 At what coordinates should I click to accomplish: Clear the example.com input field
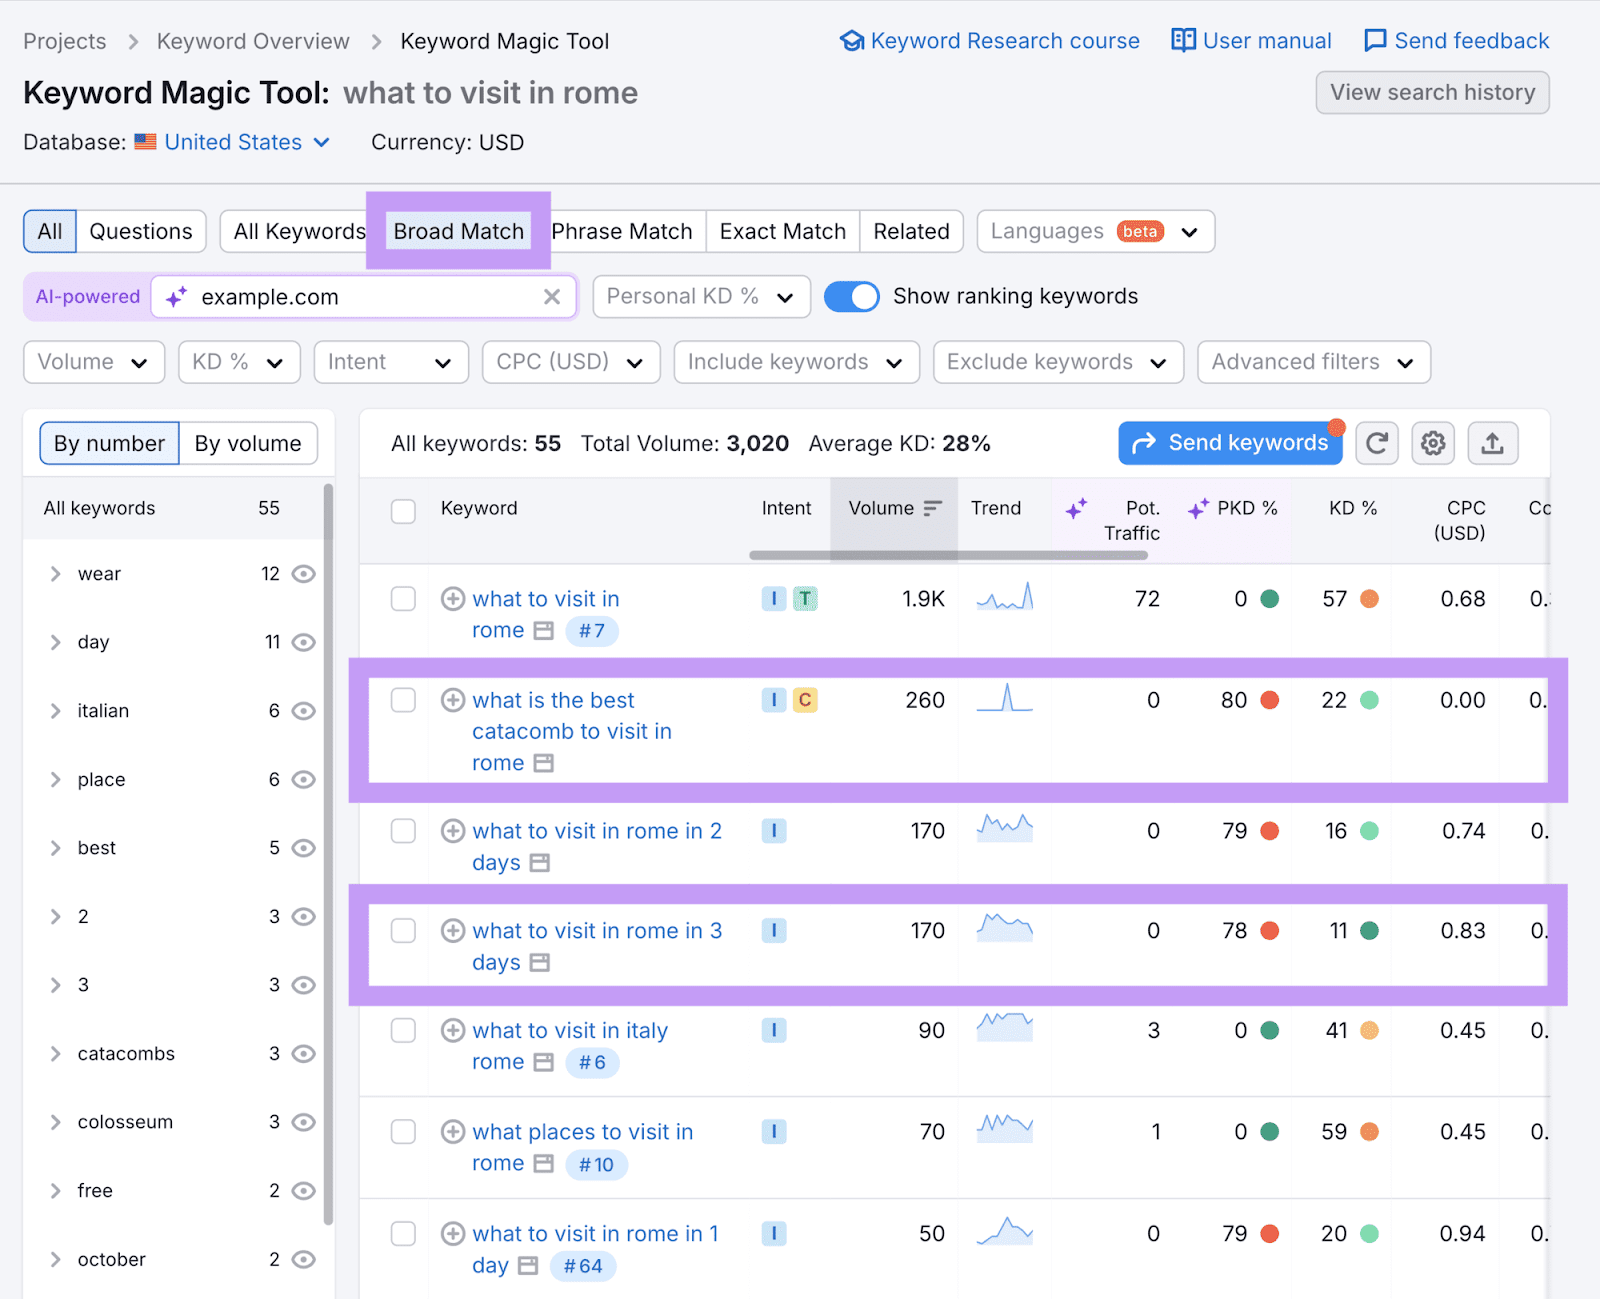(x=552, y=296)
